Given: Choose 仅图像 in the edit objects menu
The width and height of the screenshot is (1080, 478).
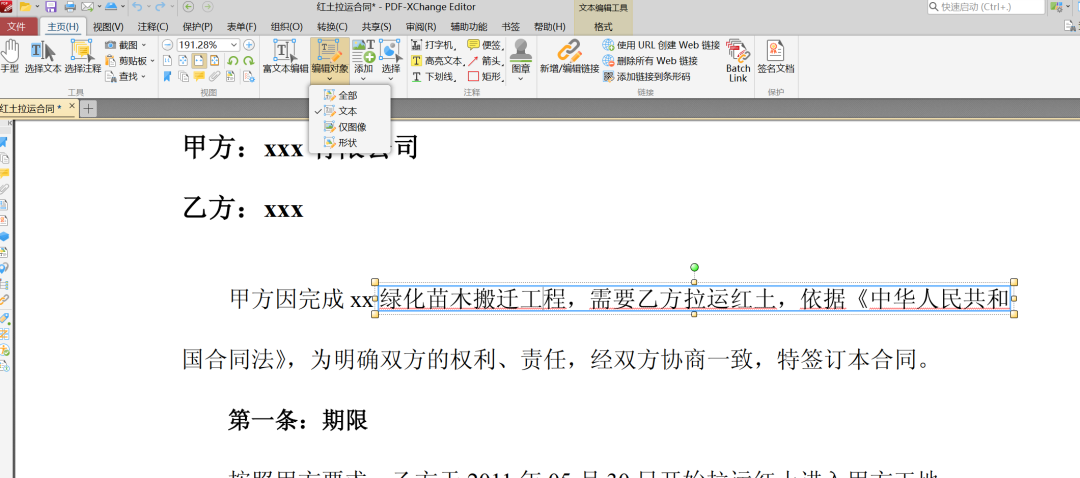Looking at the screenshot, I should pyautogui.click(x=351, y=127).
